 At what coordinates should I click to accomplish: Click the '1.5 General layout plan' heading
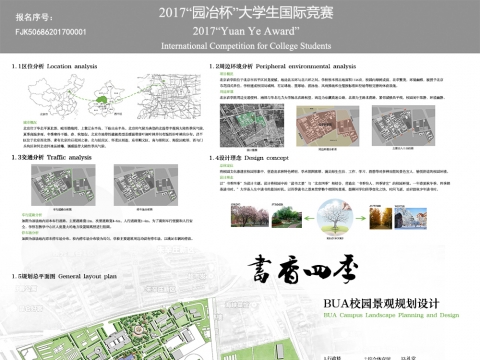tap(64, 276)
